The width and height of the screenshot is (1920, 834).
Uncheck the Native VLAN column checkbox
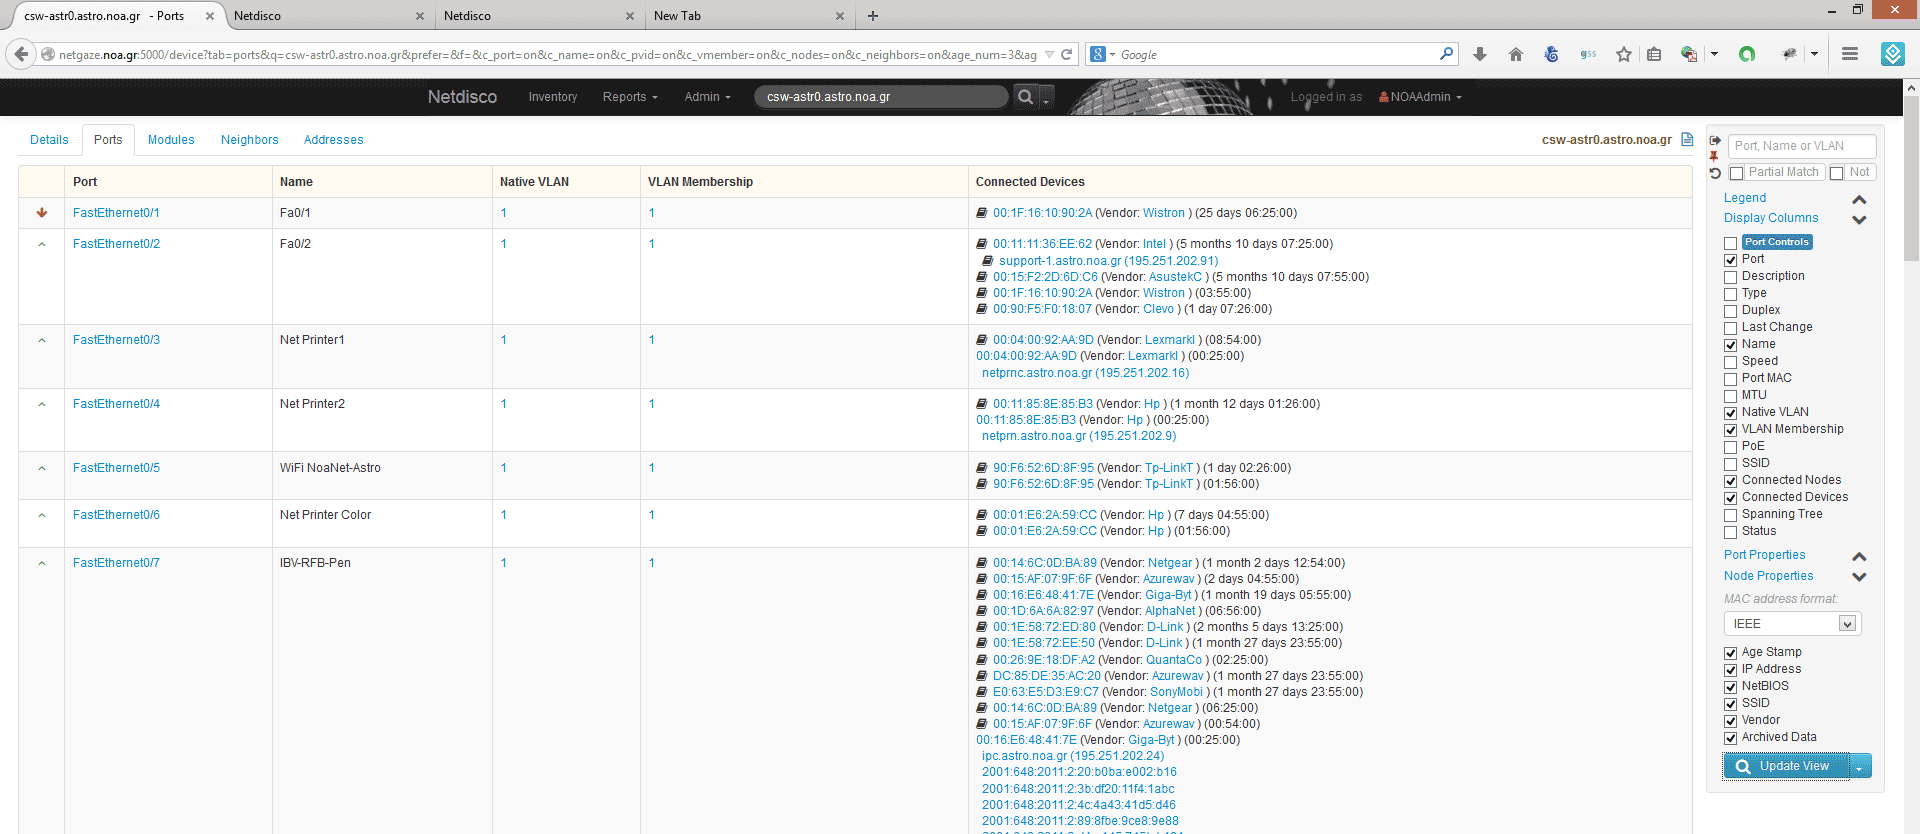pyautogui.click(x=1730, y=413)
